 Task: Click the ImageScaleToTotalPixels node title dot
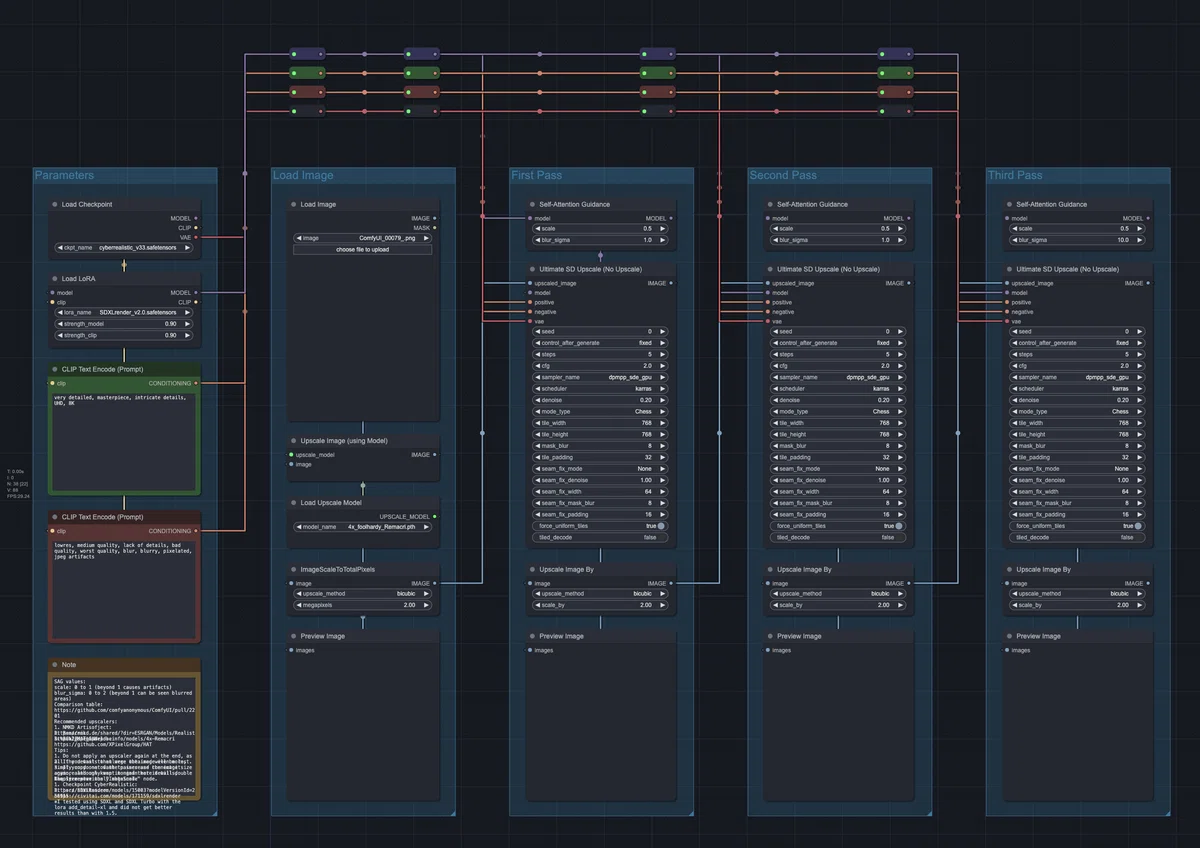pyautogui.click(x=292, y=569)
